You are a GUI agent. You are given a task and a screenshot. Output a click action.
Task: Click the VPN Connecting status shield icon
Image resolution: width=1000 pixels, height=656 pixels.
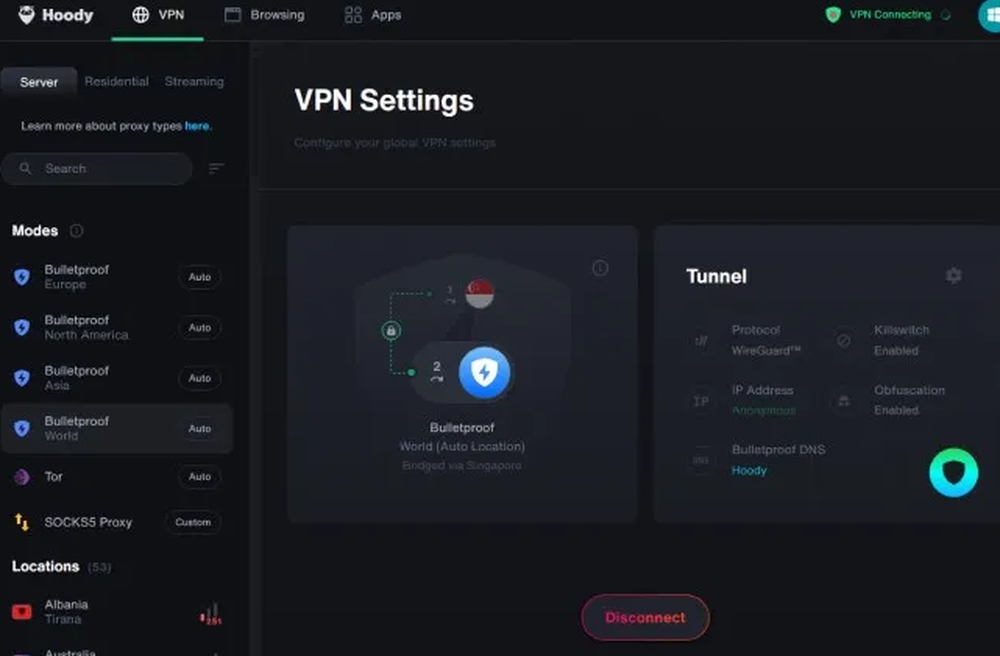click(833, 15)
